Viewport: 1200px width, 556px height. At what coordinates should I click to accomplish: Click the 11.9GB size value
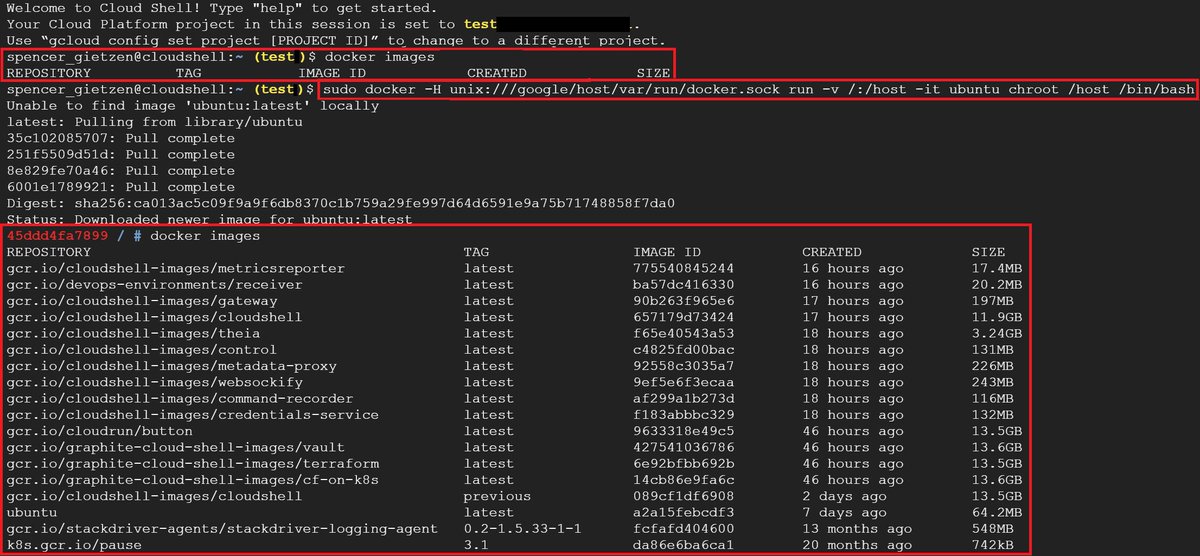click(x=997, y=317)
